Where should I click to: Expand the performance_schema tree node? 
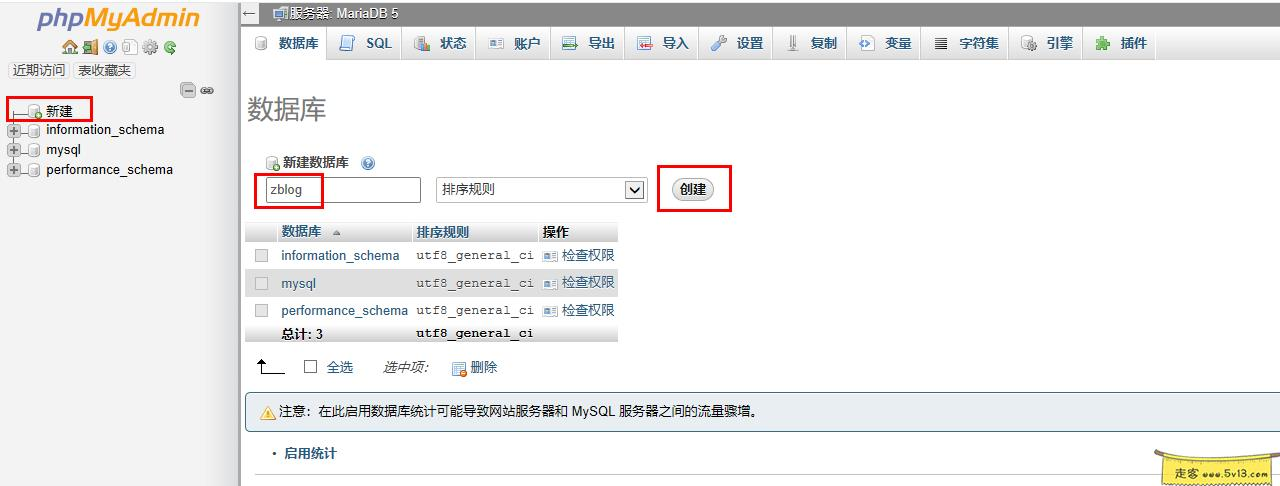coord(14,170)
